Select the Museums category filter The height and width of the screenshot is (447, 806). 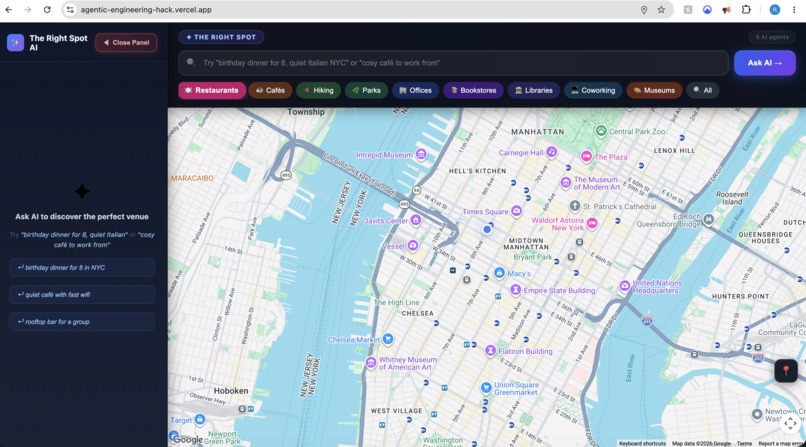654,90
